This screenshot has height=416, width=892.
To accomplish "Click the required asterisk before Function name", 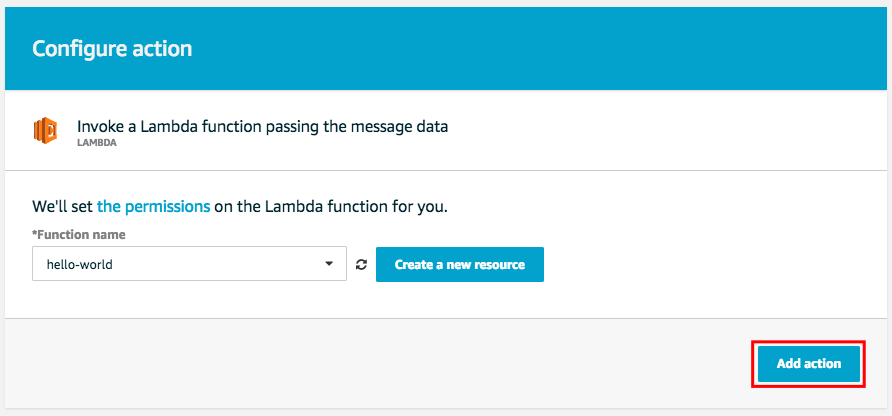I will coord(35,234).
